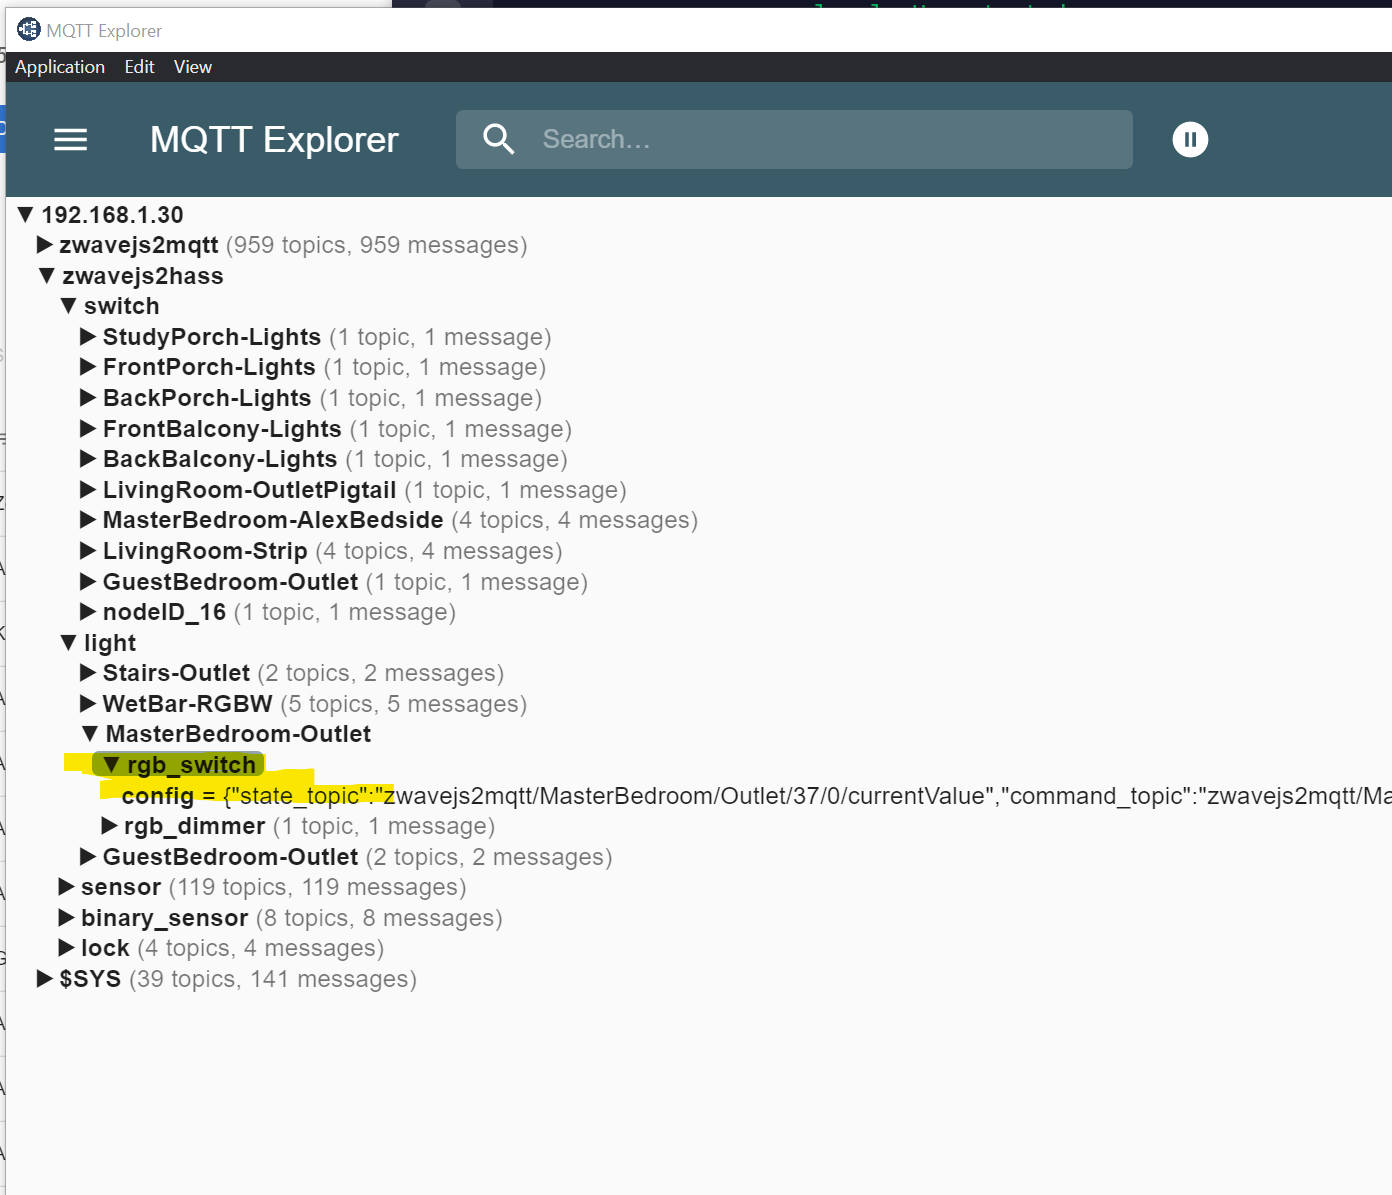Open the hamburger navigation menu
The image size is (1392, 1195).
pos(70,140)
